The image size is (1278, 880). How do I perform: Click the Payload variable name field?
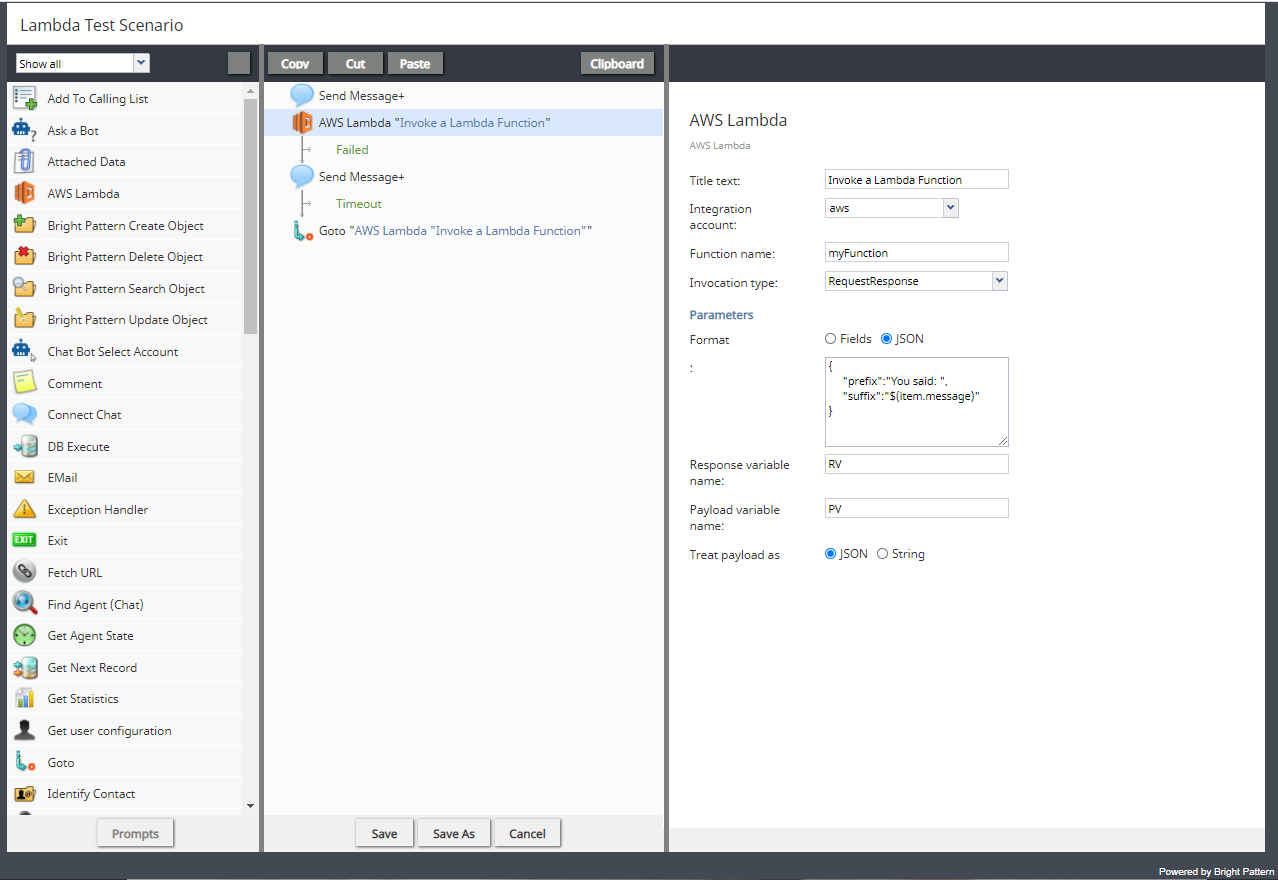tap(917, 508)
